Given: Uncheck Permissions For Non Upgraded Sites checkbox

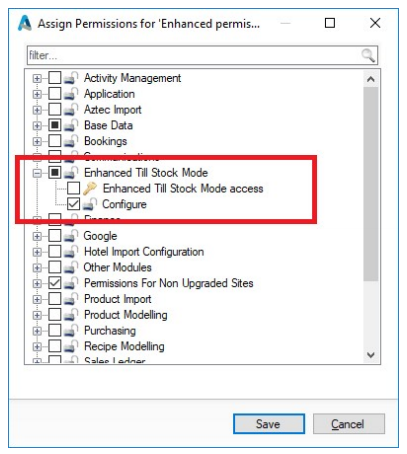Looking at the screenshot, I should click(x=55, y=283).
